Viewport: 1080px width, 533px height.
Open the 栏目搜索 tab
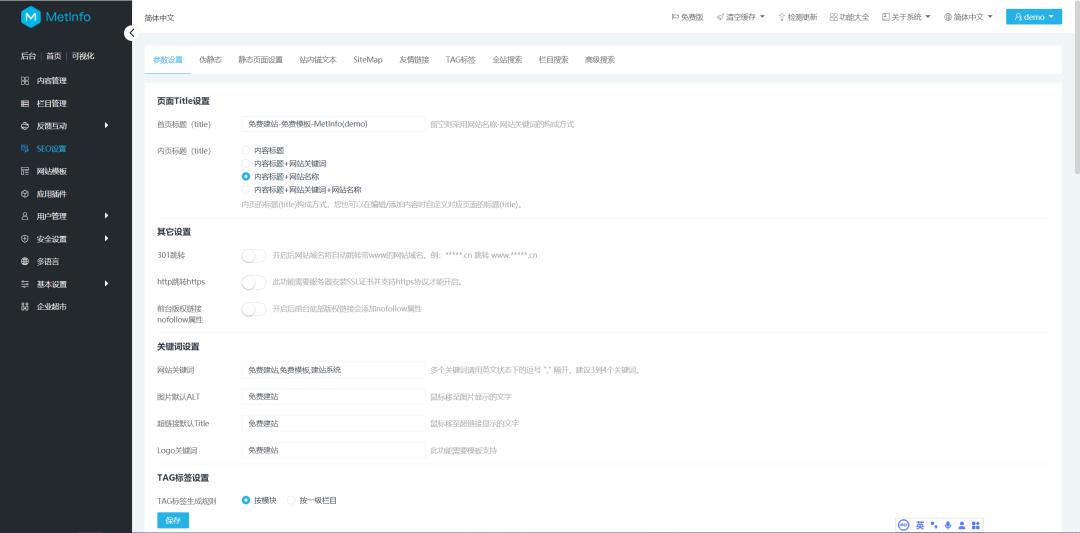click(554, 60)
